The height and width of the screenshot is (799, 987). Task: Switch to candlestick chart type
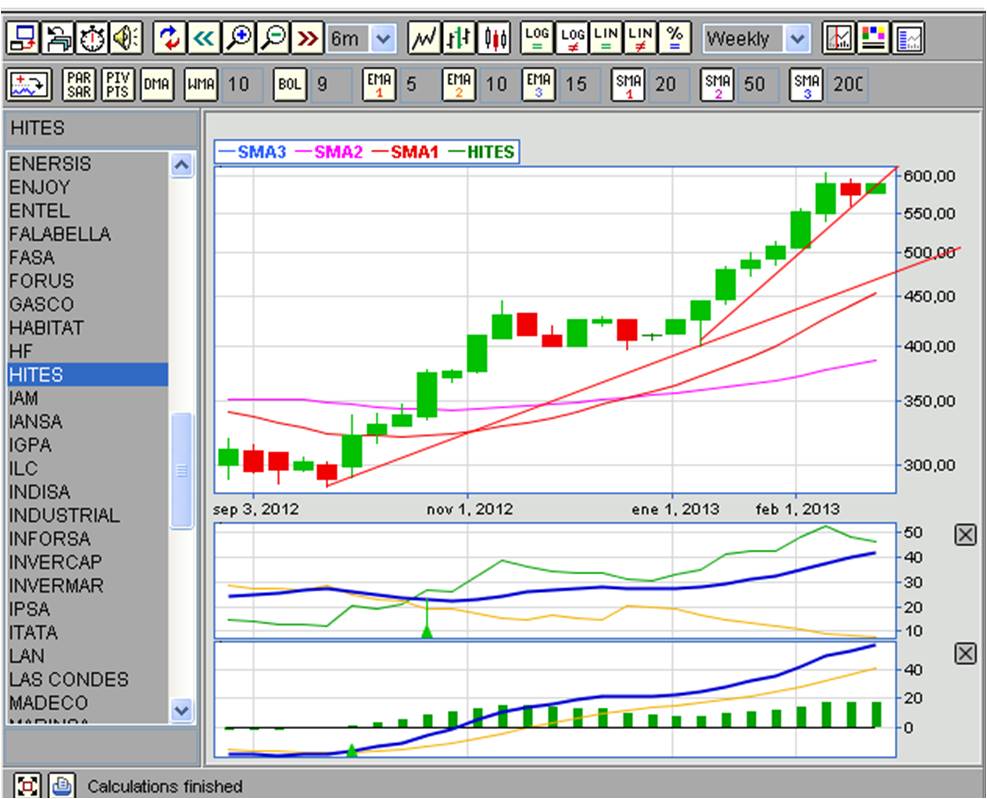[x=496, y=39]
